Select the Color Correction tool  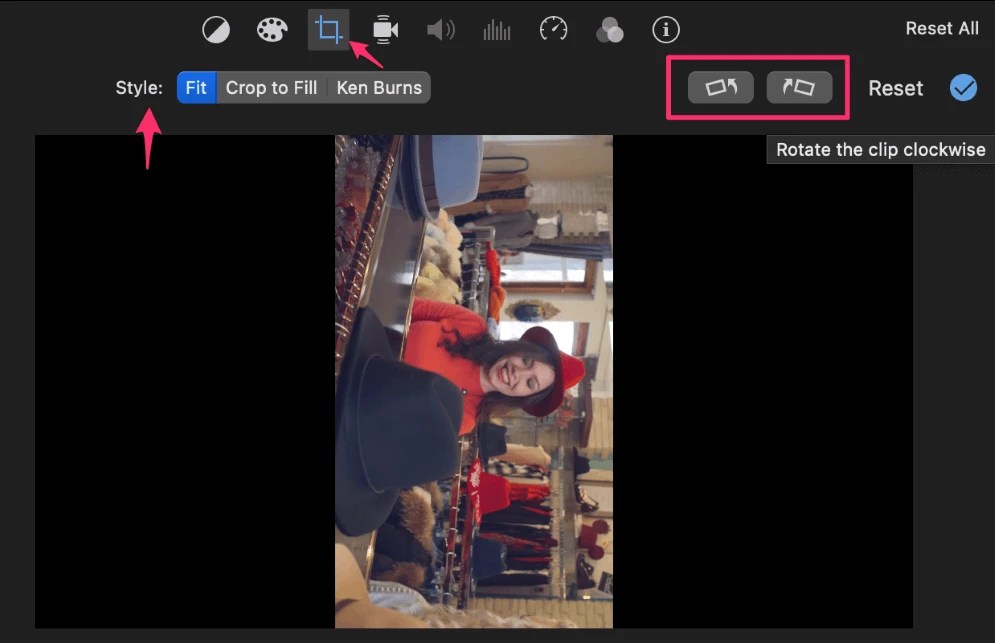point(271,30)
